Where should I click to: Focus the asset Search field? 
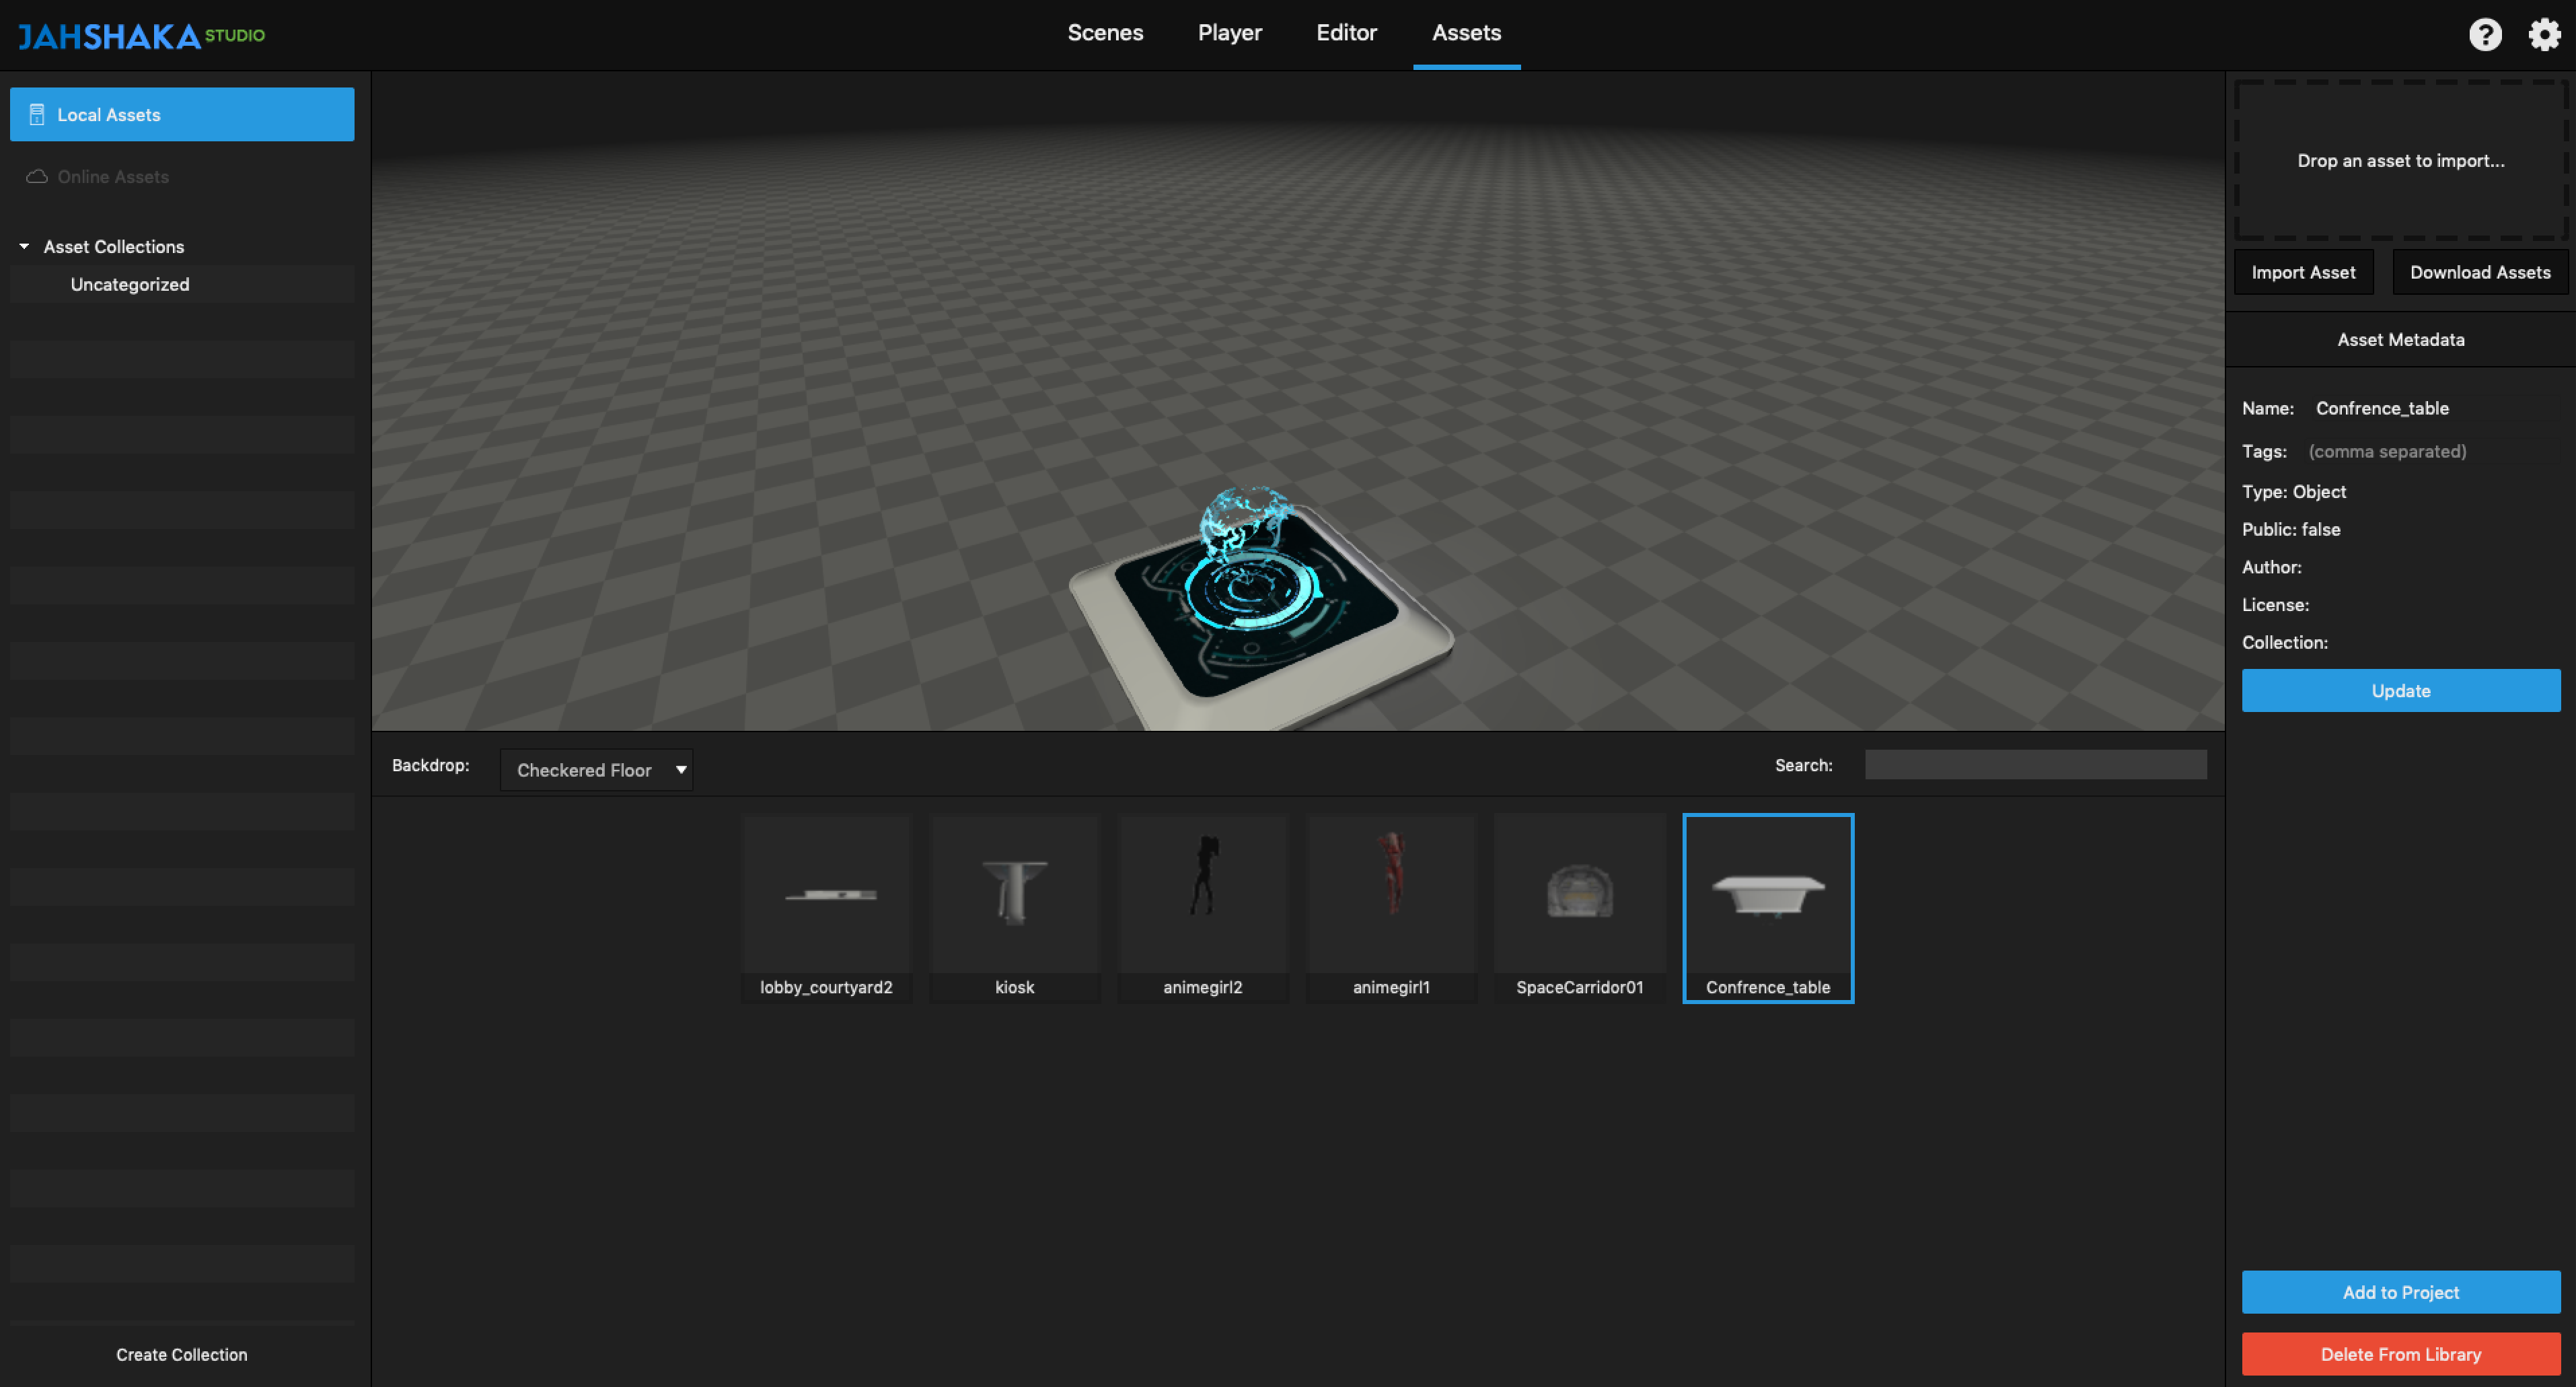[x=2035, y=765]
